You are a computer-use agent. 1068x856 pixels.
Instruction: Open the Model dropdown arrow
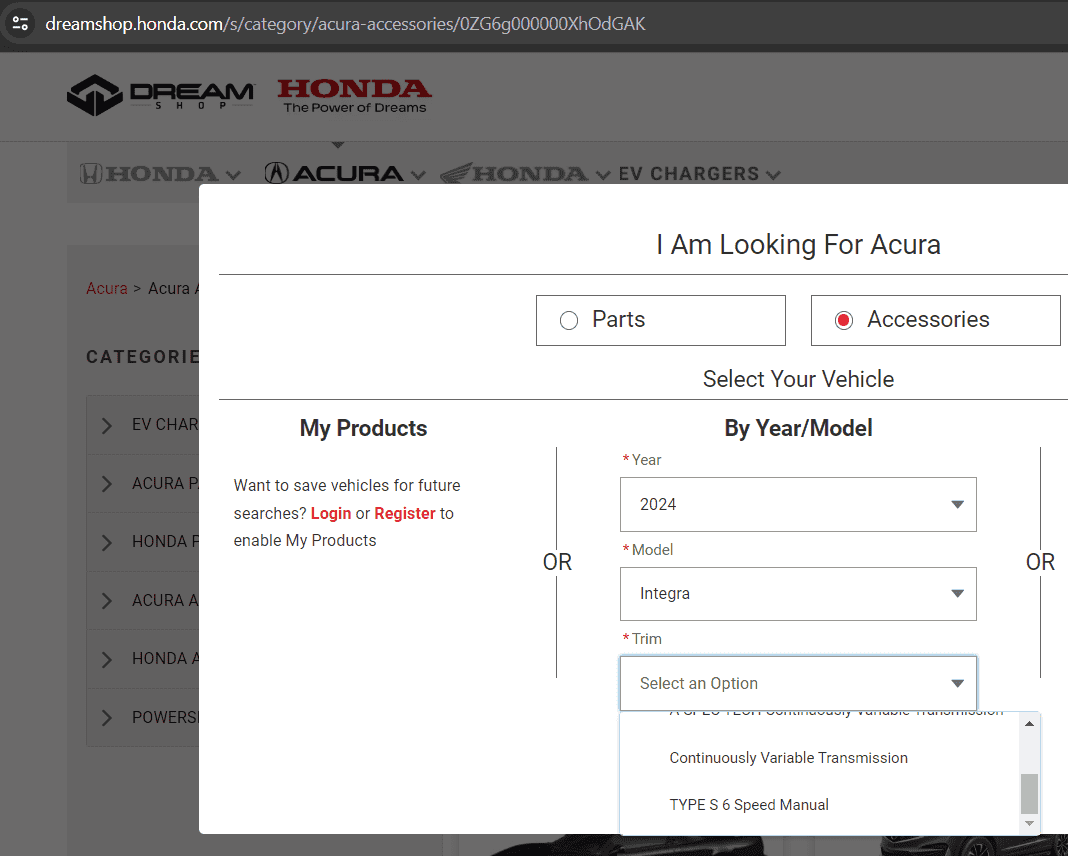tap(957, 593)
